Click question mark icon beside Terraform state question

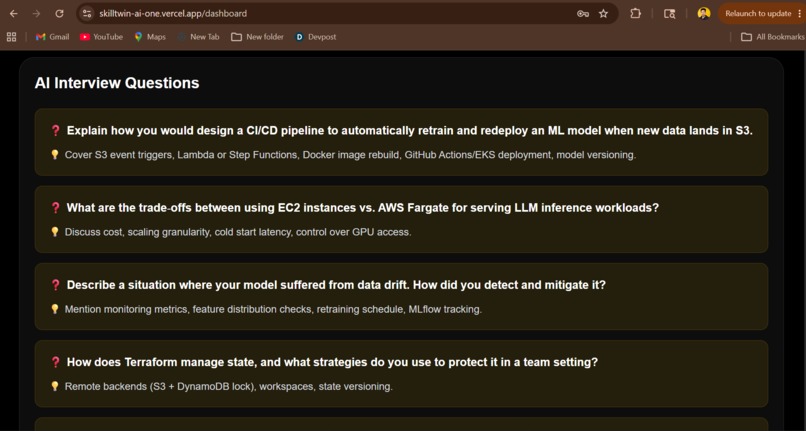(56, 362)
